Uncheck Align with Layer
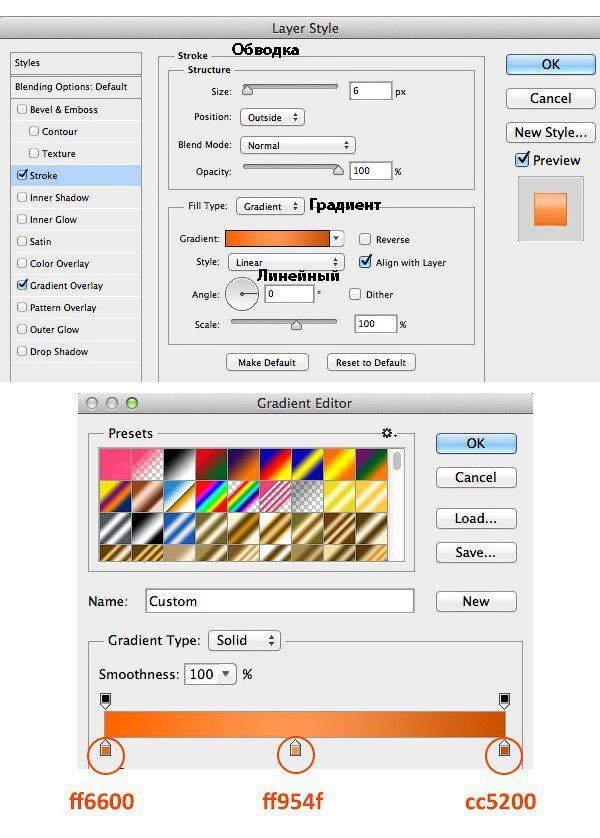Screen dimensions: 600x838 pyautogui.click(x=365, y=262)
